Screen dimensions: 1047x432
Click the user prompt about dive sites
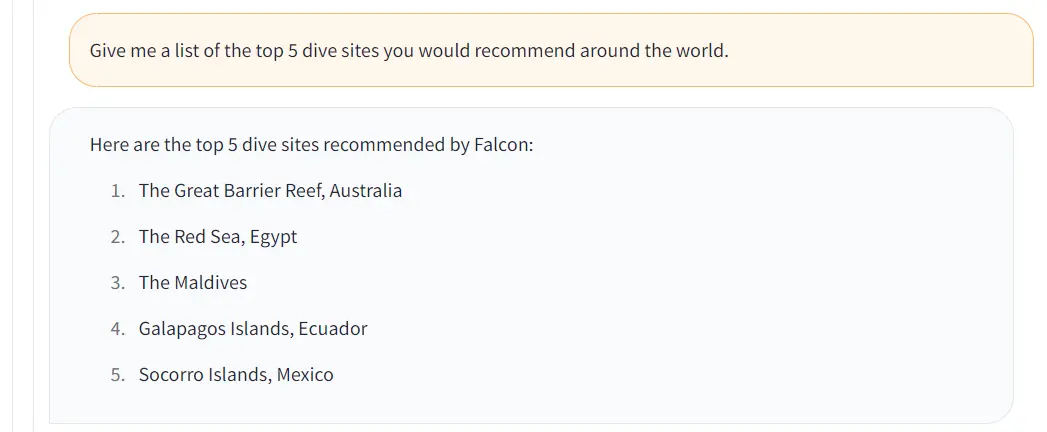coord(409,51)
